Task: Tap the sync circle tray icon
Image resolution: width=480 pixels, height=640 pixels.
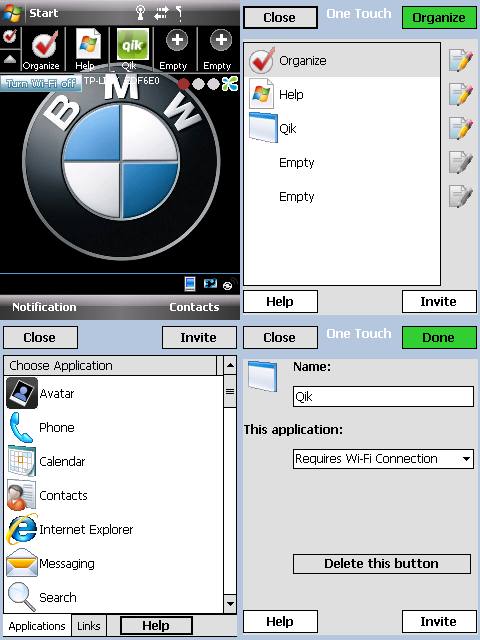Action: [227, 285]
